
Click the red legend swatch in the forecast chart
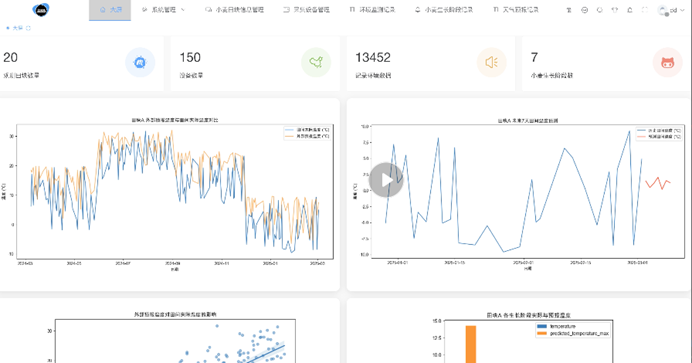641,137
